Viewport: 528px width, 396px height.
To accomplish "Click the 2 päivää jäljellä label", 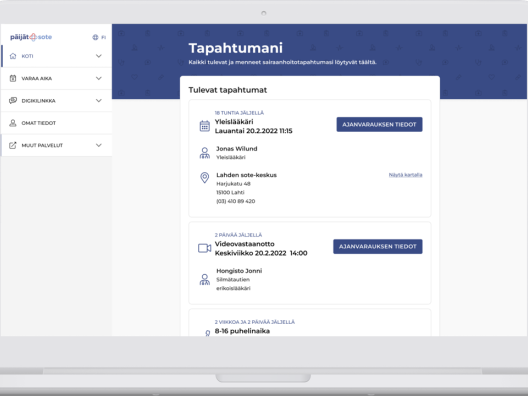I will [238, 235].
